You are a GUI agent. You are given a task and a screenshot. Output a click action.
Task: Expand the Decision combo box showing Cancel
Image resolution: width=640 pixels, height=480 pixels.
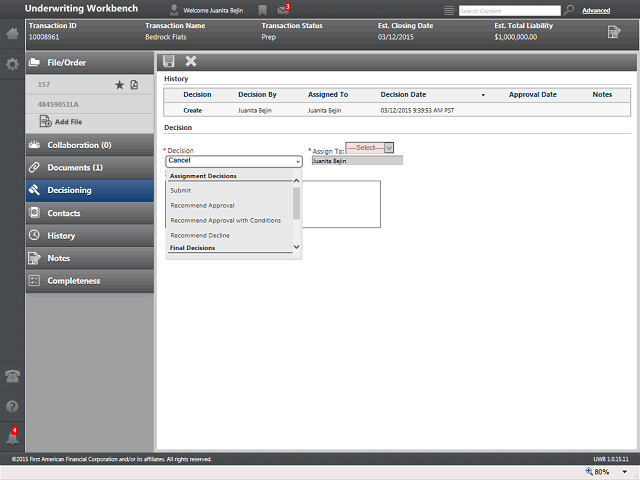[x=234, y=161]
